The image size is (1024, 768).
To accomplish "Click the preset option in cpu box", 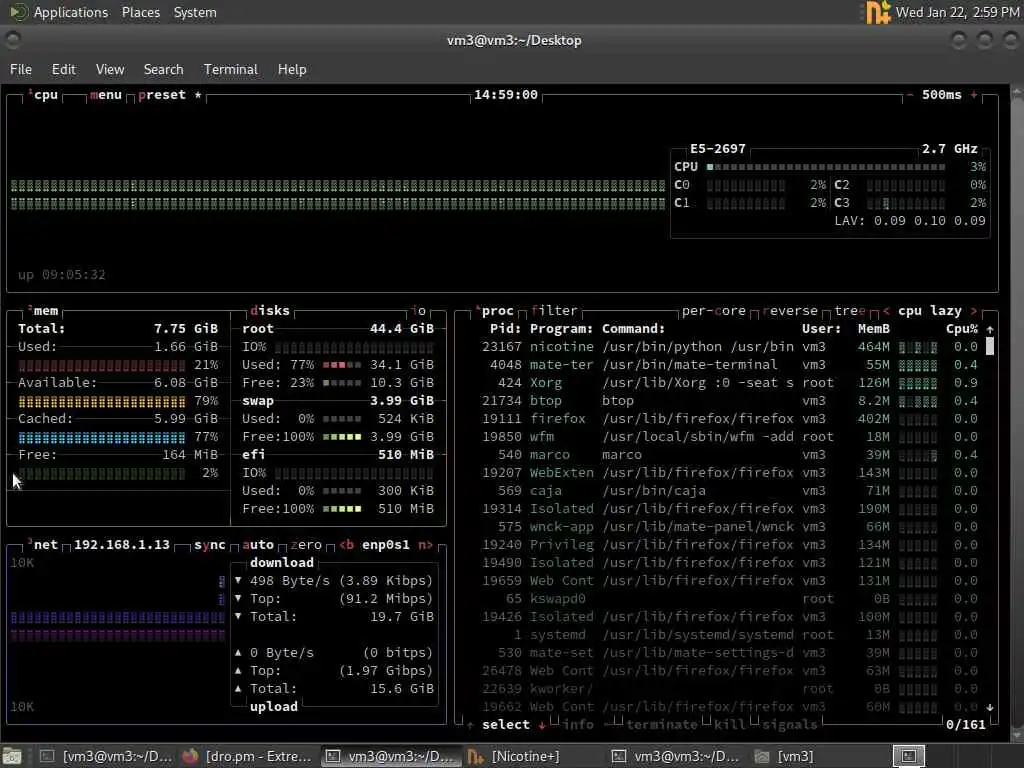I will [162, 95].
